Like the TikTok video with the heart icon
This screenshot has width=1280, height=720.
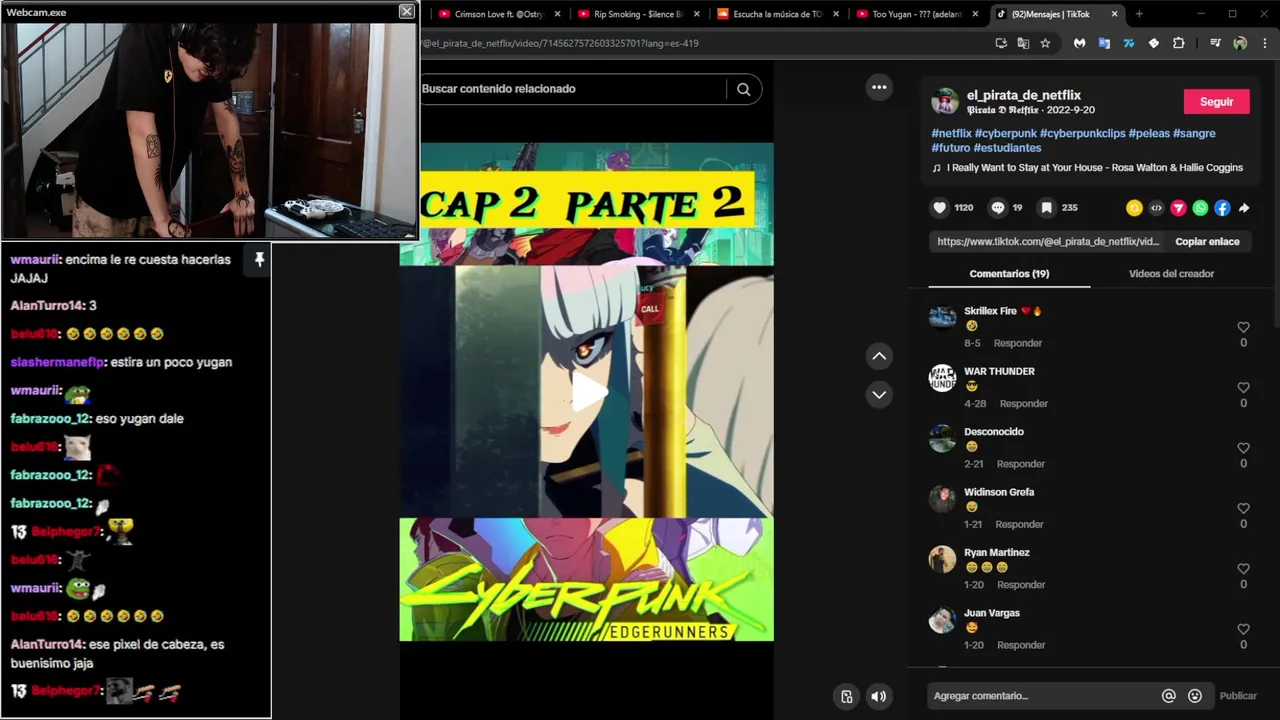pos(939,208)
